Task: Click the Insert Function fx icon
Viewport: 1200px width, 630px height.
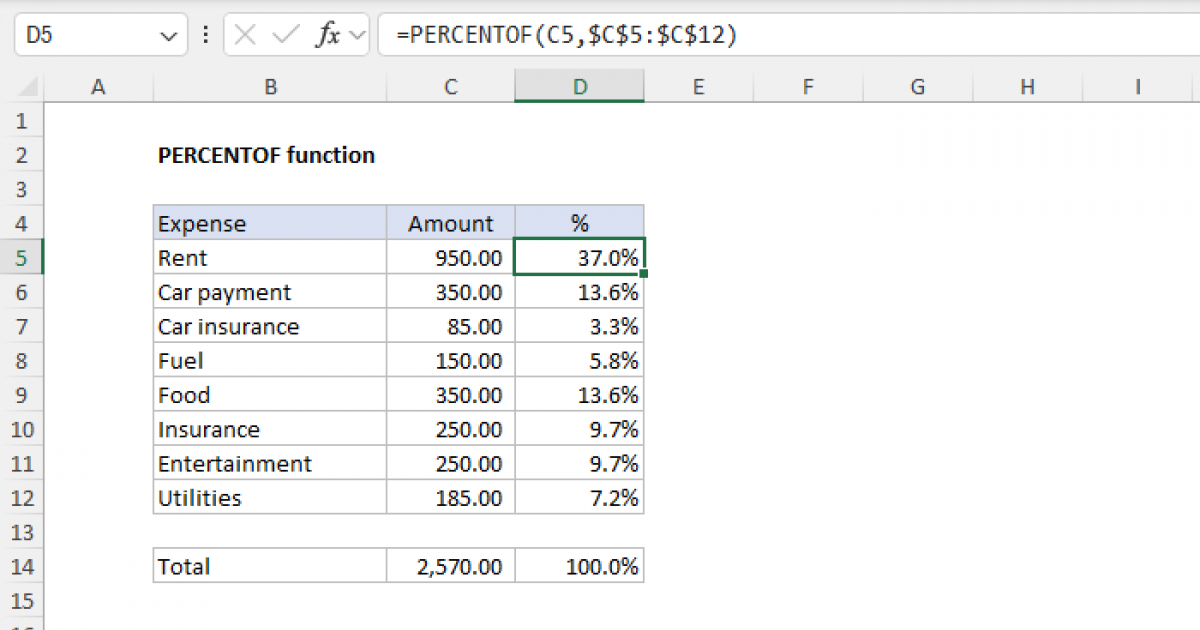Action: pos(326,36)
